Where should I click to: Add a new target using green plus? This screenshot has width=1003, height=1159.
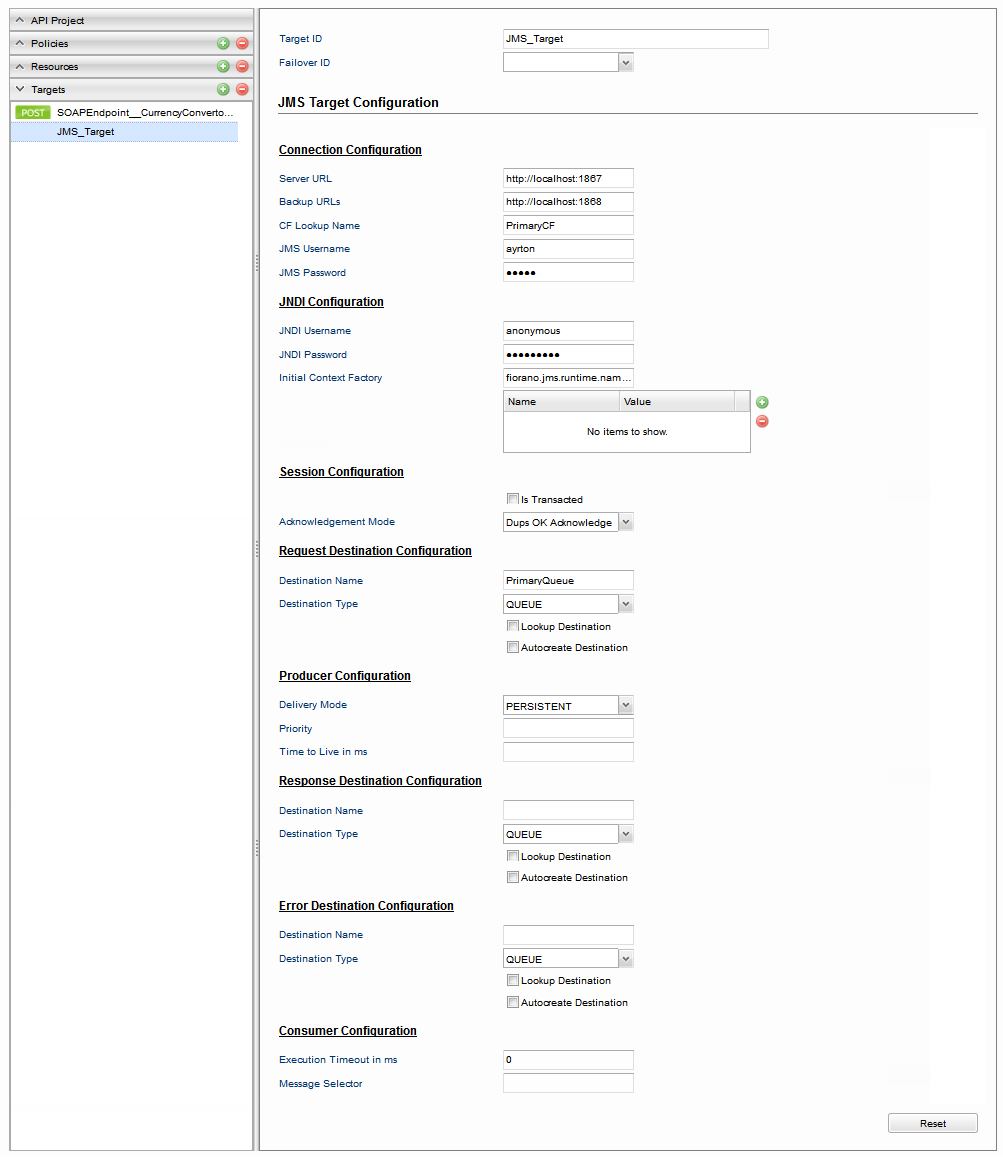coord(223,89)
